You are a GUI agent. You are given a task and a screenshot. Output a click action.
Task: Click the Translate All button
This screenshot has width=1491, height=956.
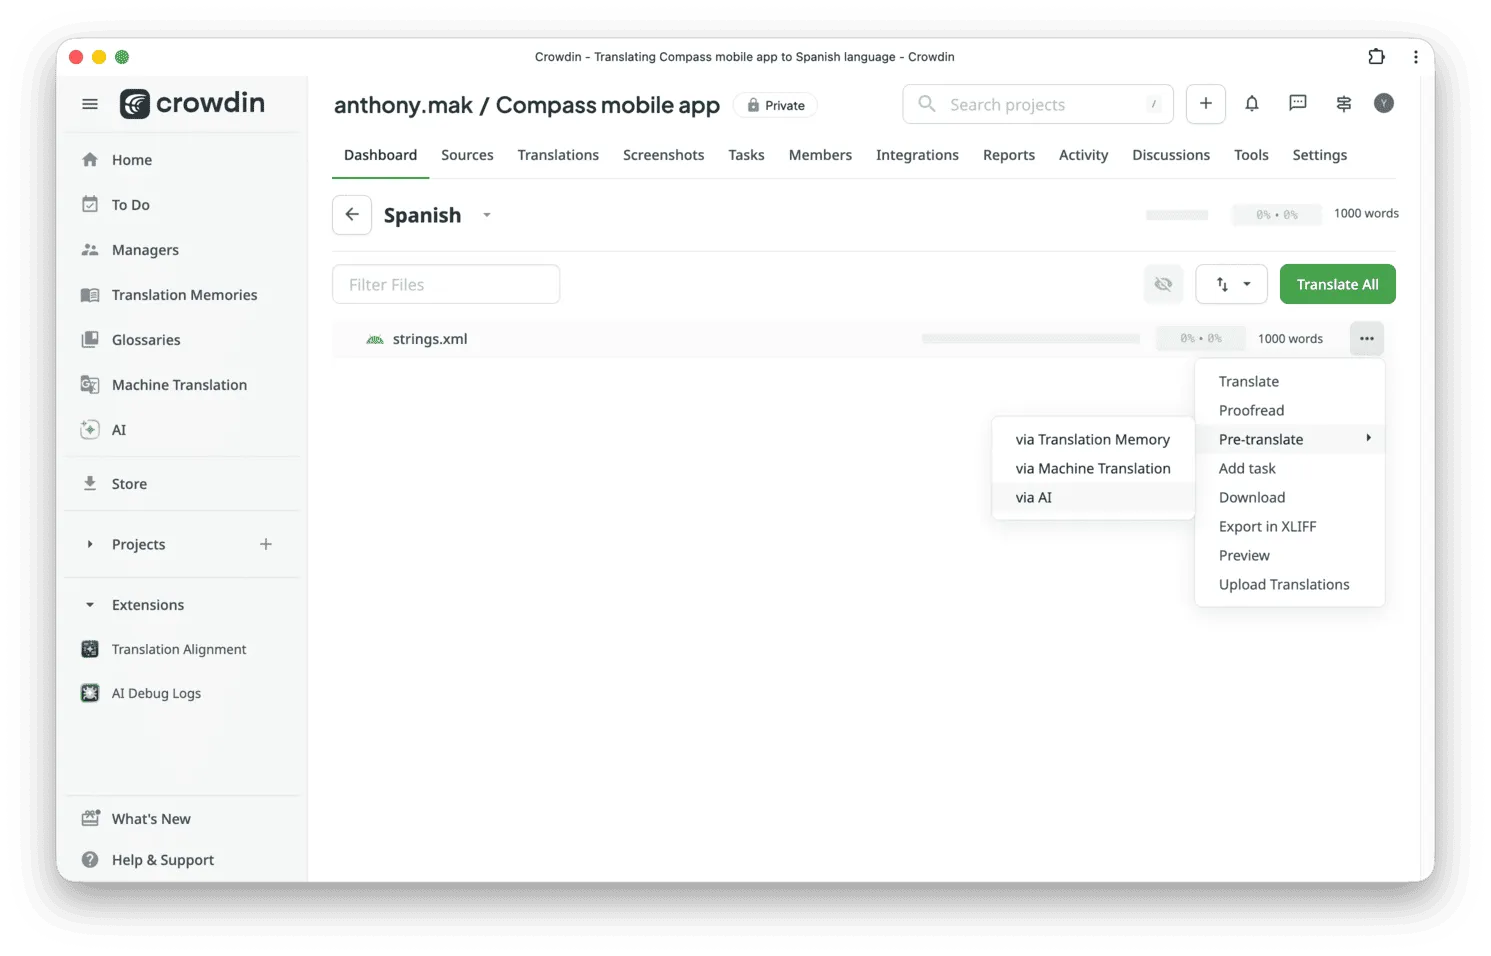1337,284
